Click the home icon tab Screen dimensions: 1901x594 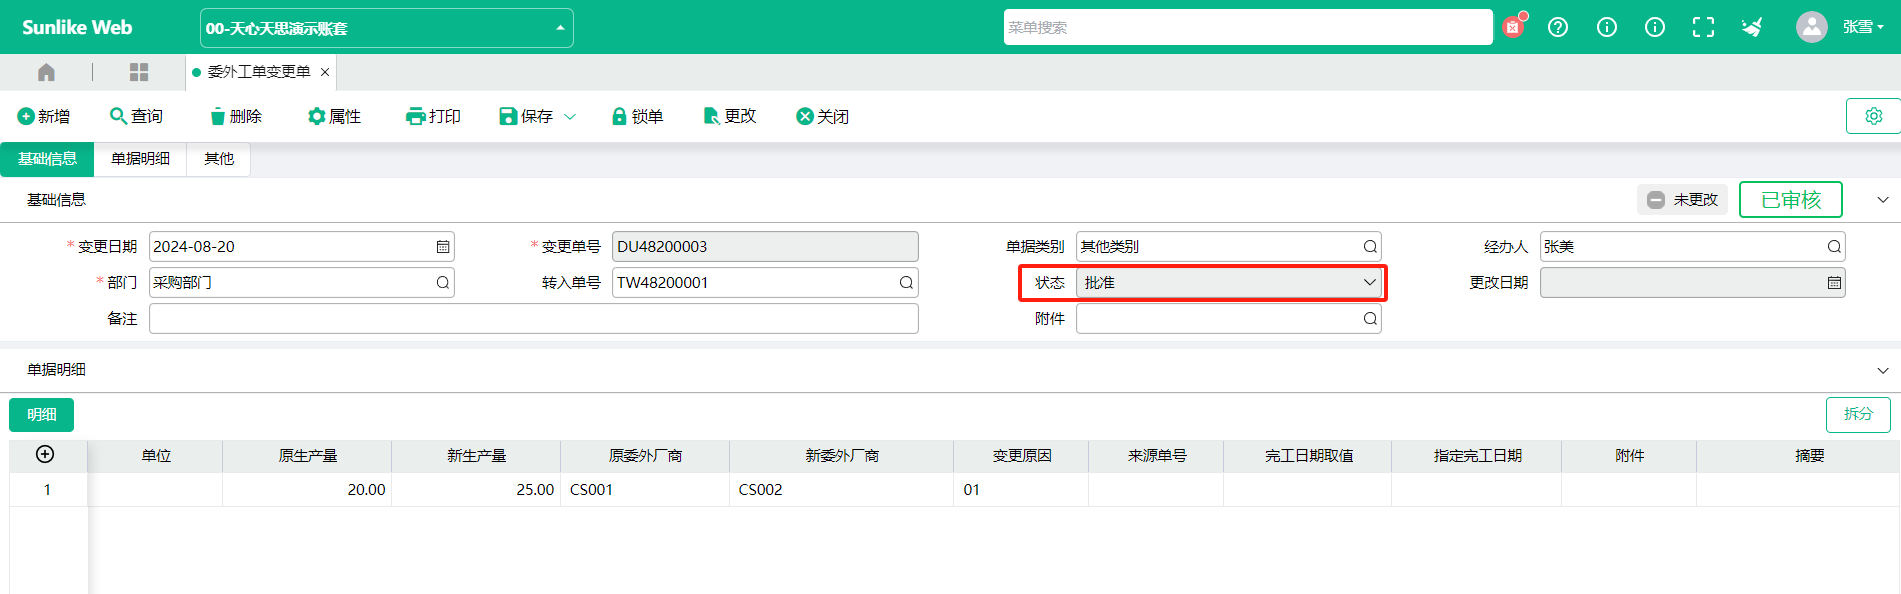(46, 72)
